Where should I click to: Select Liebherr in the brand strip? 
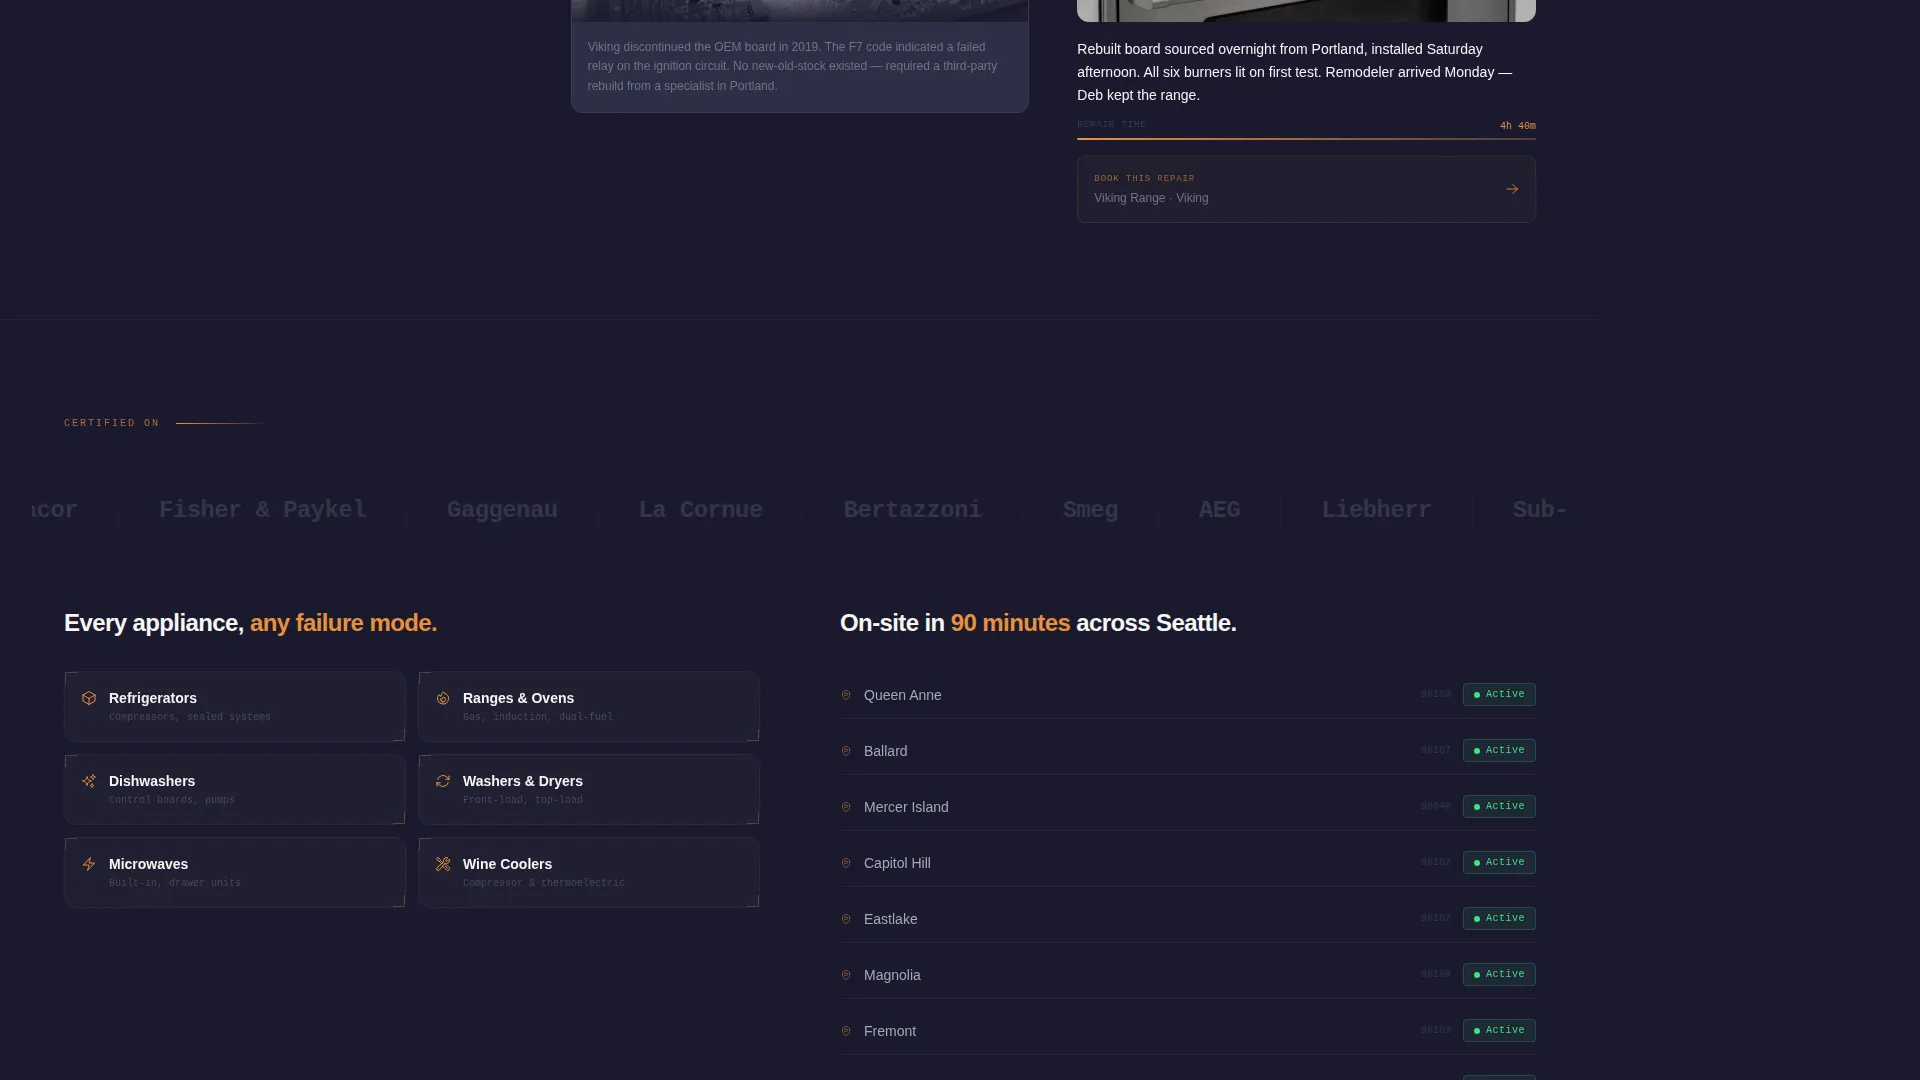pos(1376,510)
